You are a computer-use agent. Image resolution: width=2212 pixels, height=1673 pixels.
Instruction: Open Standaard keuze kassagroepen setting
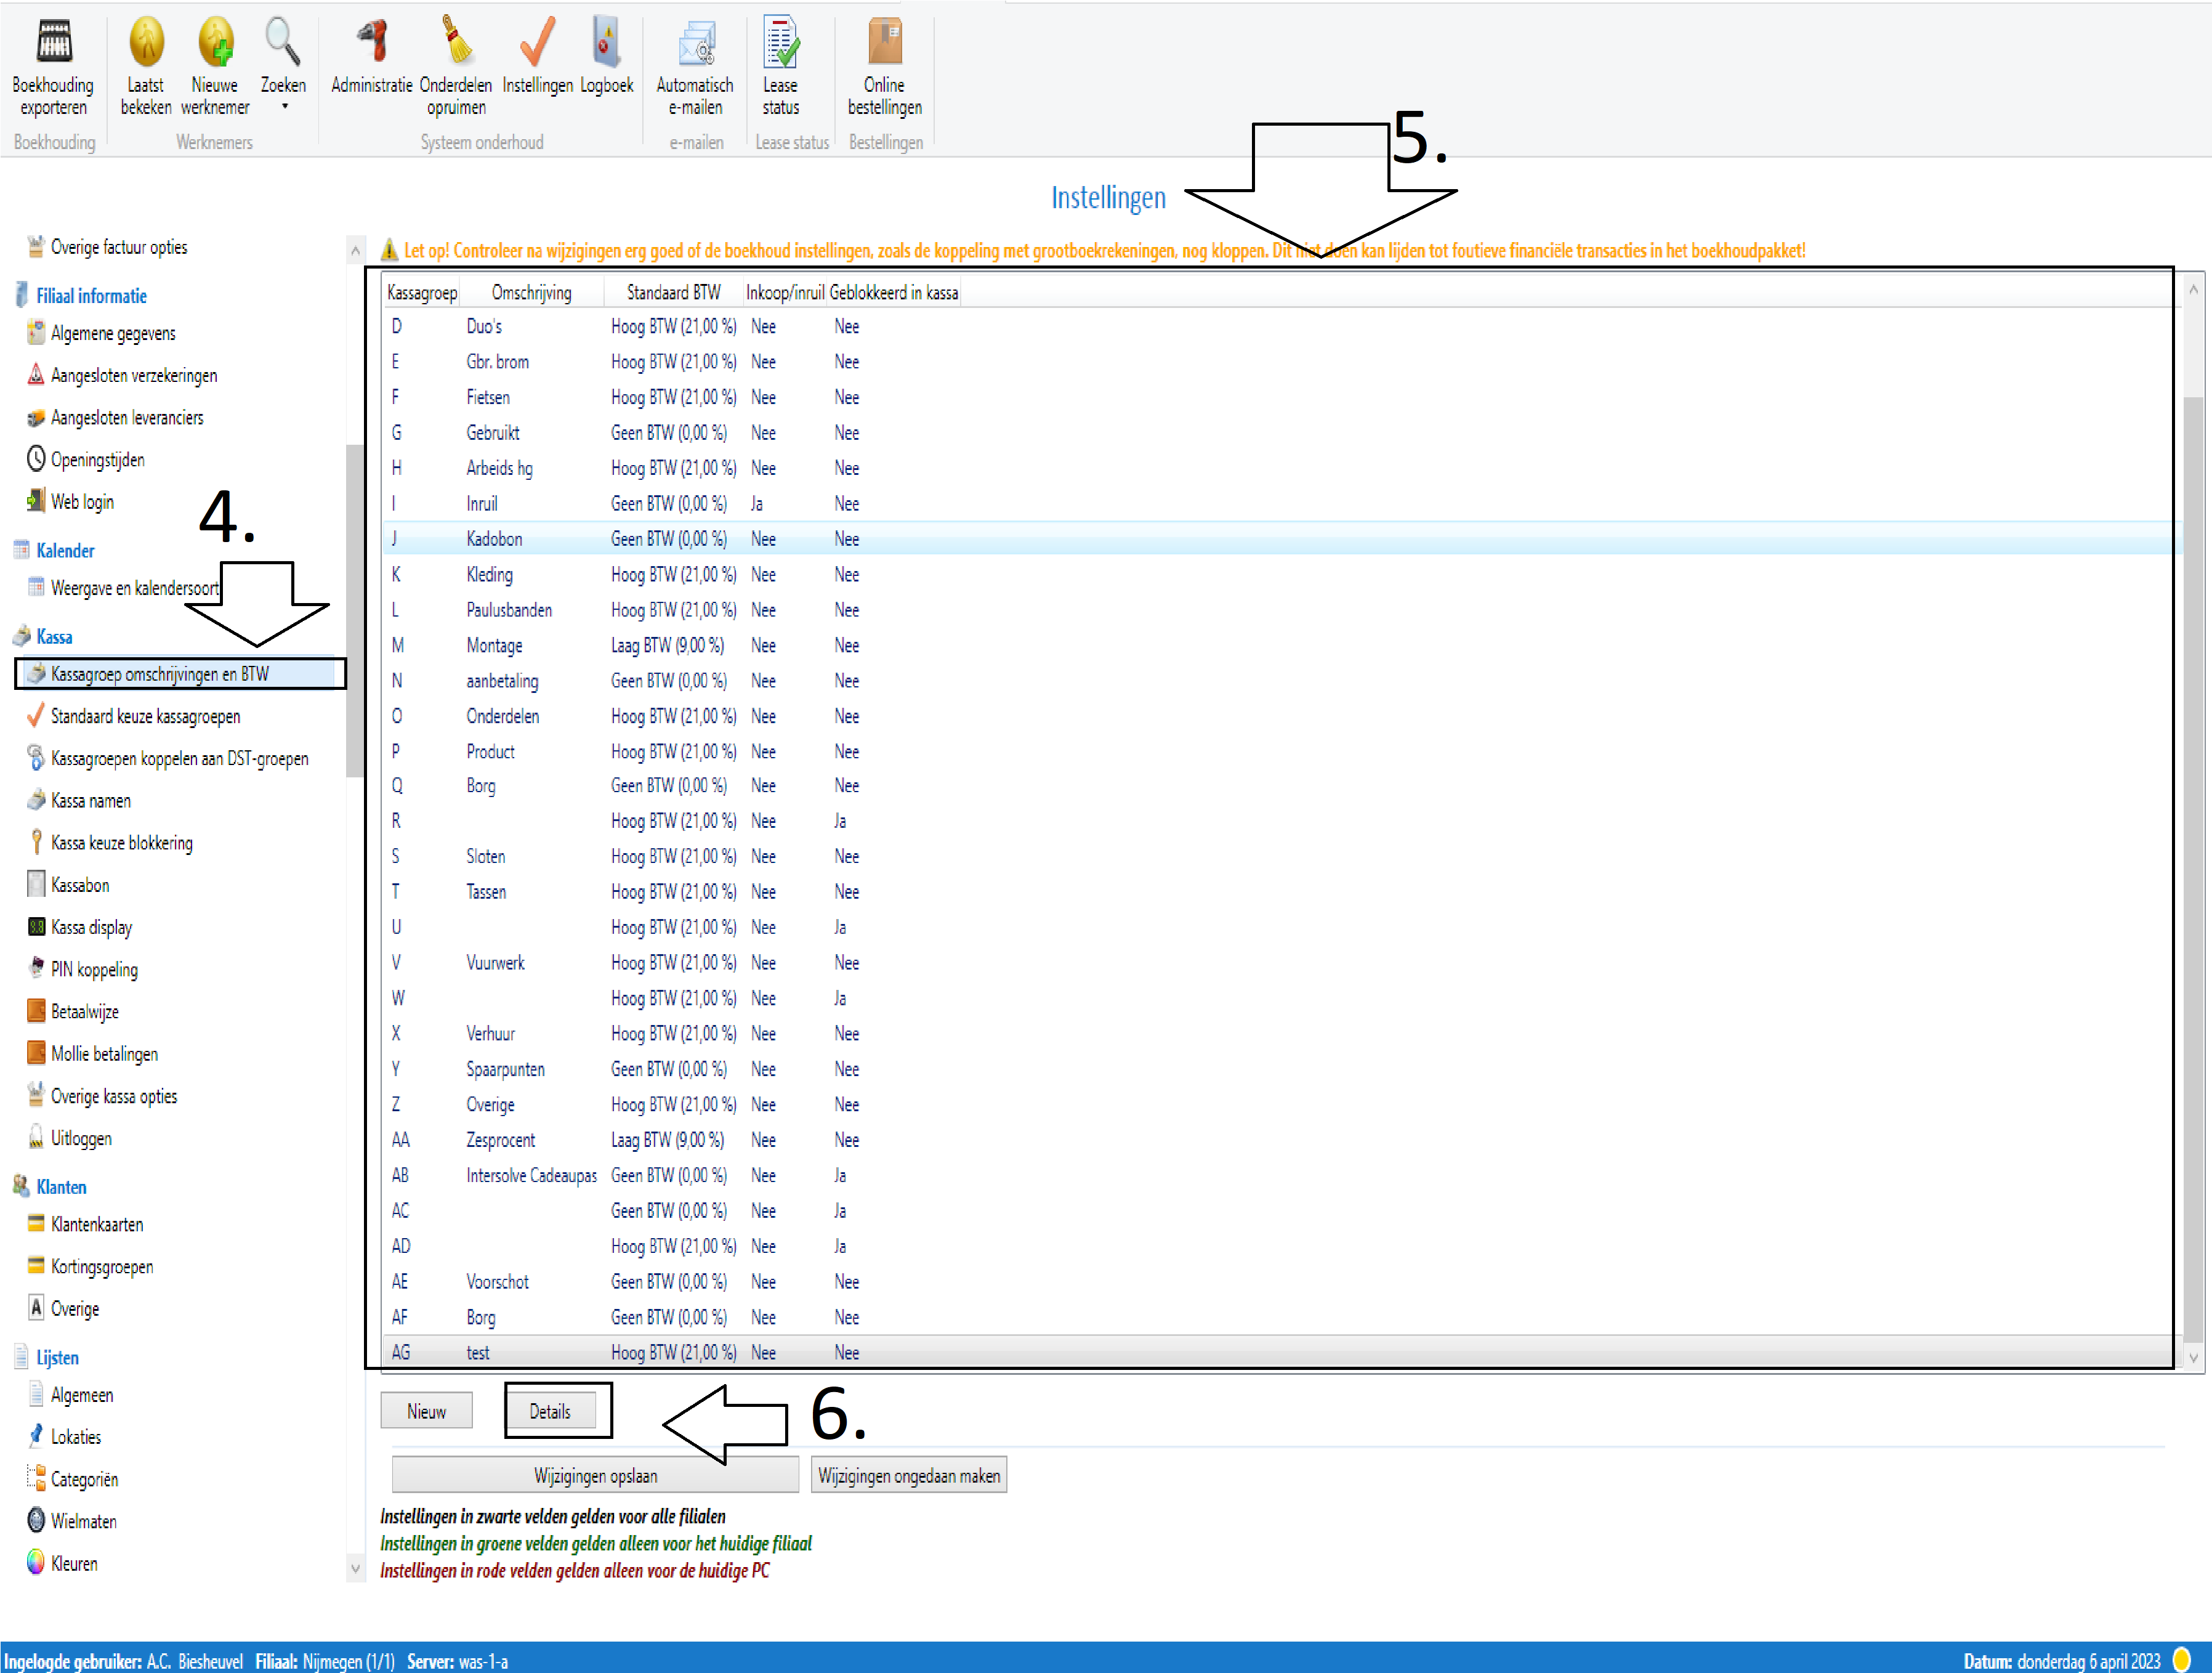point(145,717)
